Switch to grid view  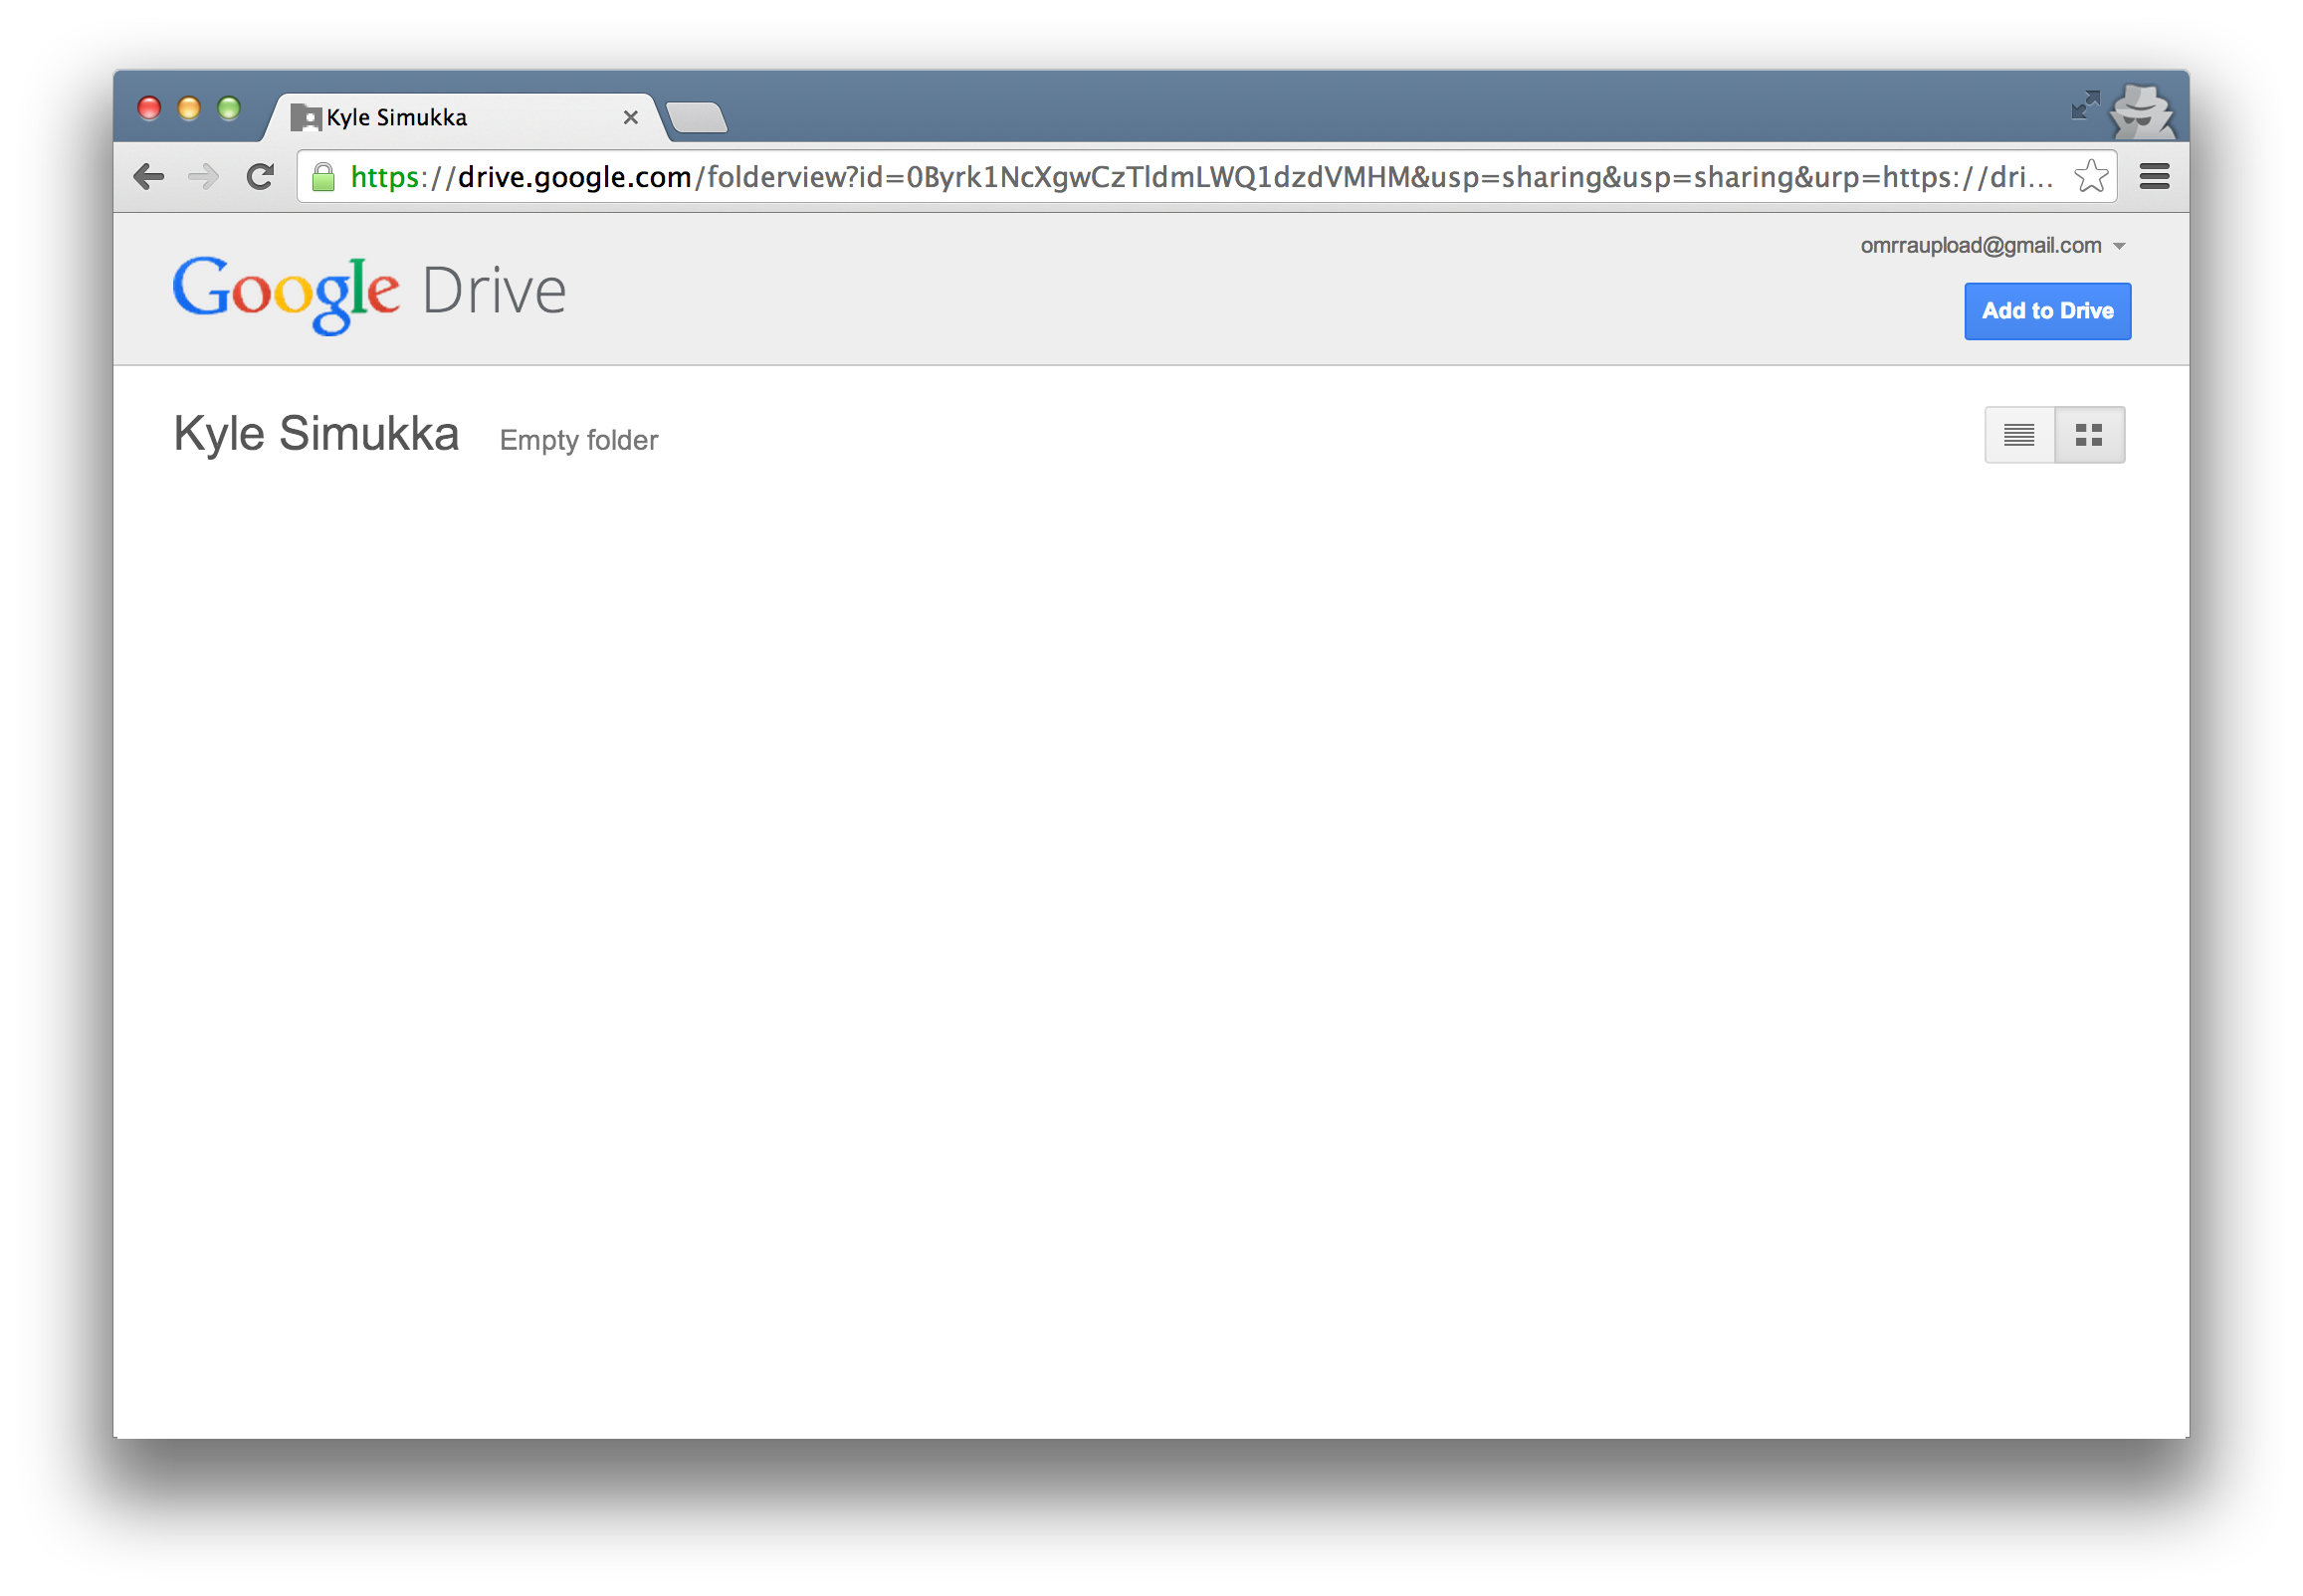(x=2089, y=435)
